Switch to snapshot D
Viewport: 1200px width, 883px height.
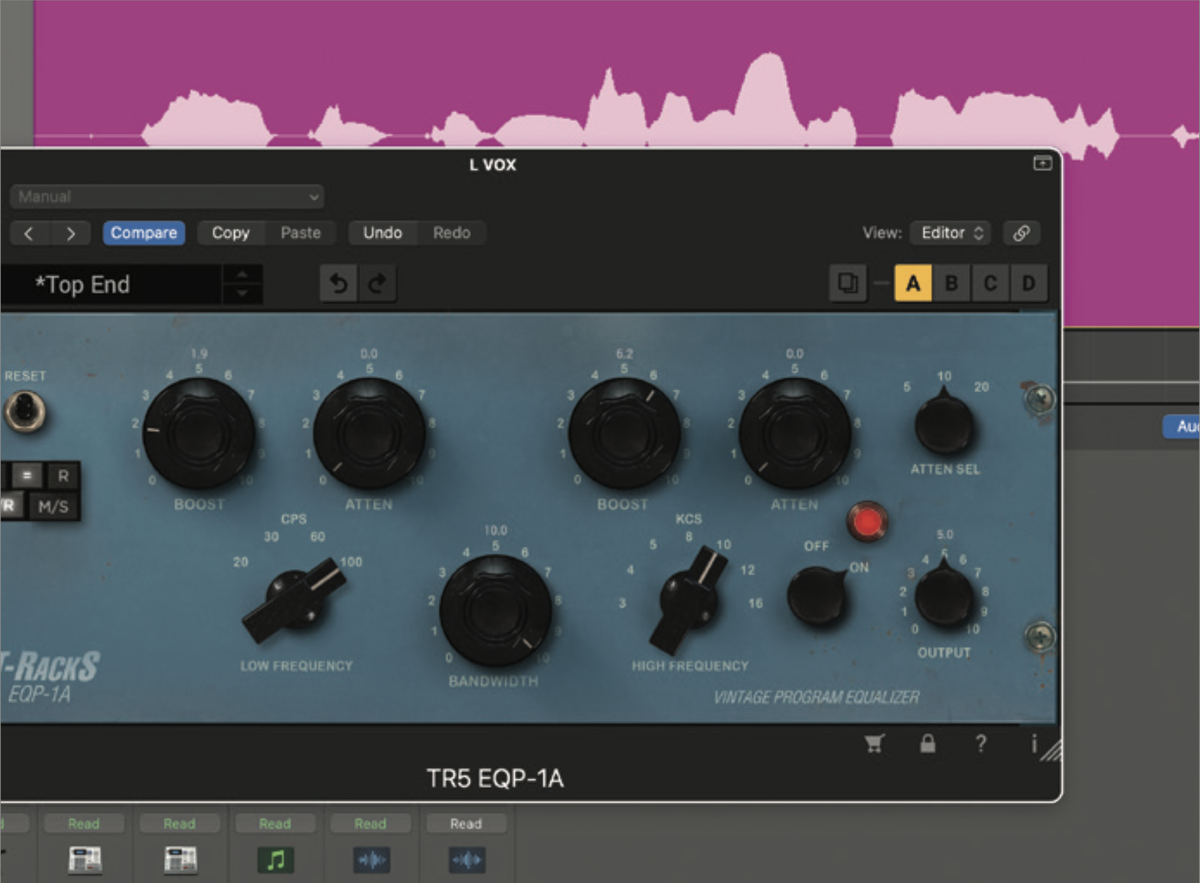coord(1028,283)
